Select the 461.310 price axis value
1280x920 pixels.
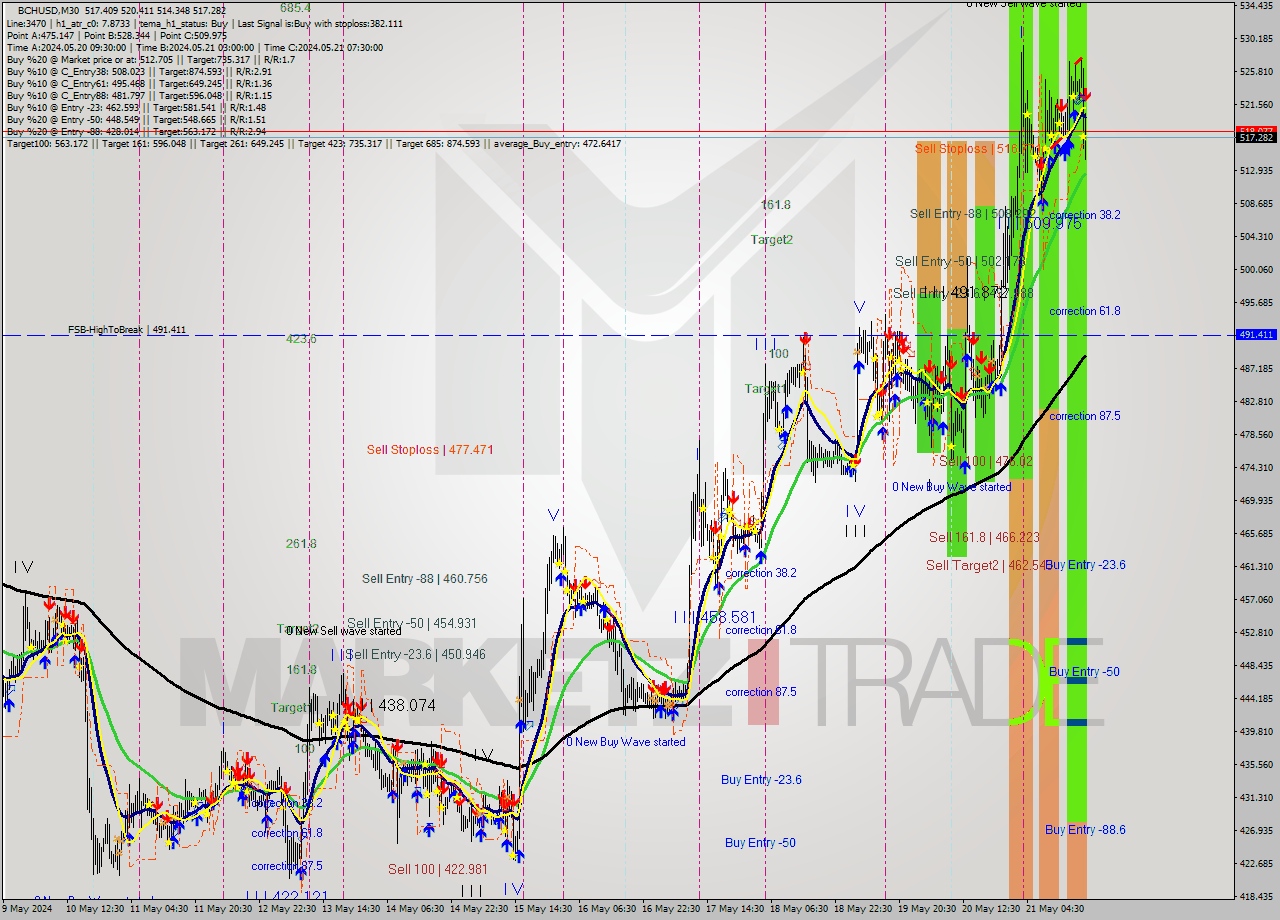(1256, 566)
